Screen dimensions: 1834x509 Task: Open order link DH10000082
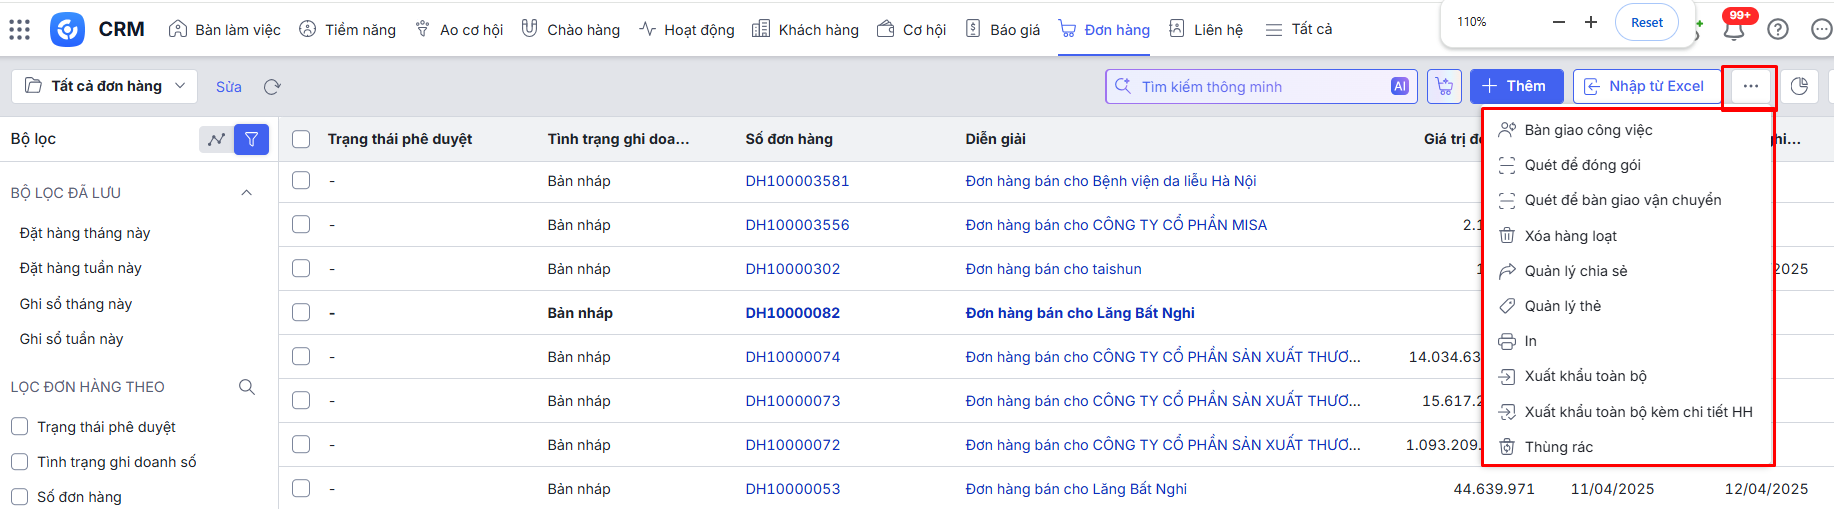(x=792, y=313)
